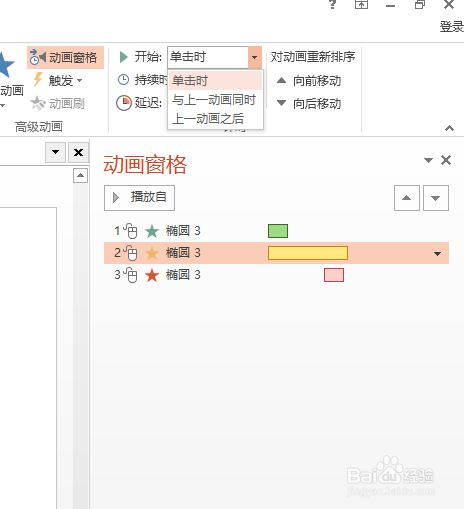Click the yellow emphasis star icon
Viewport: 464px width, 509px height.
coord(152,253)
